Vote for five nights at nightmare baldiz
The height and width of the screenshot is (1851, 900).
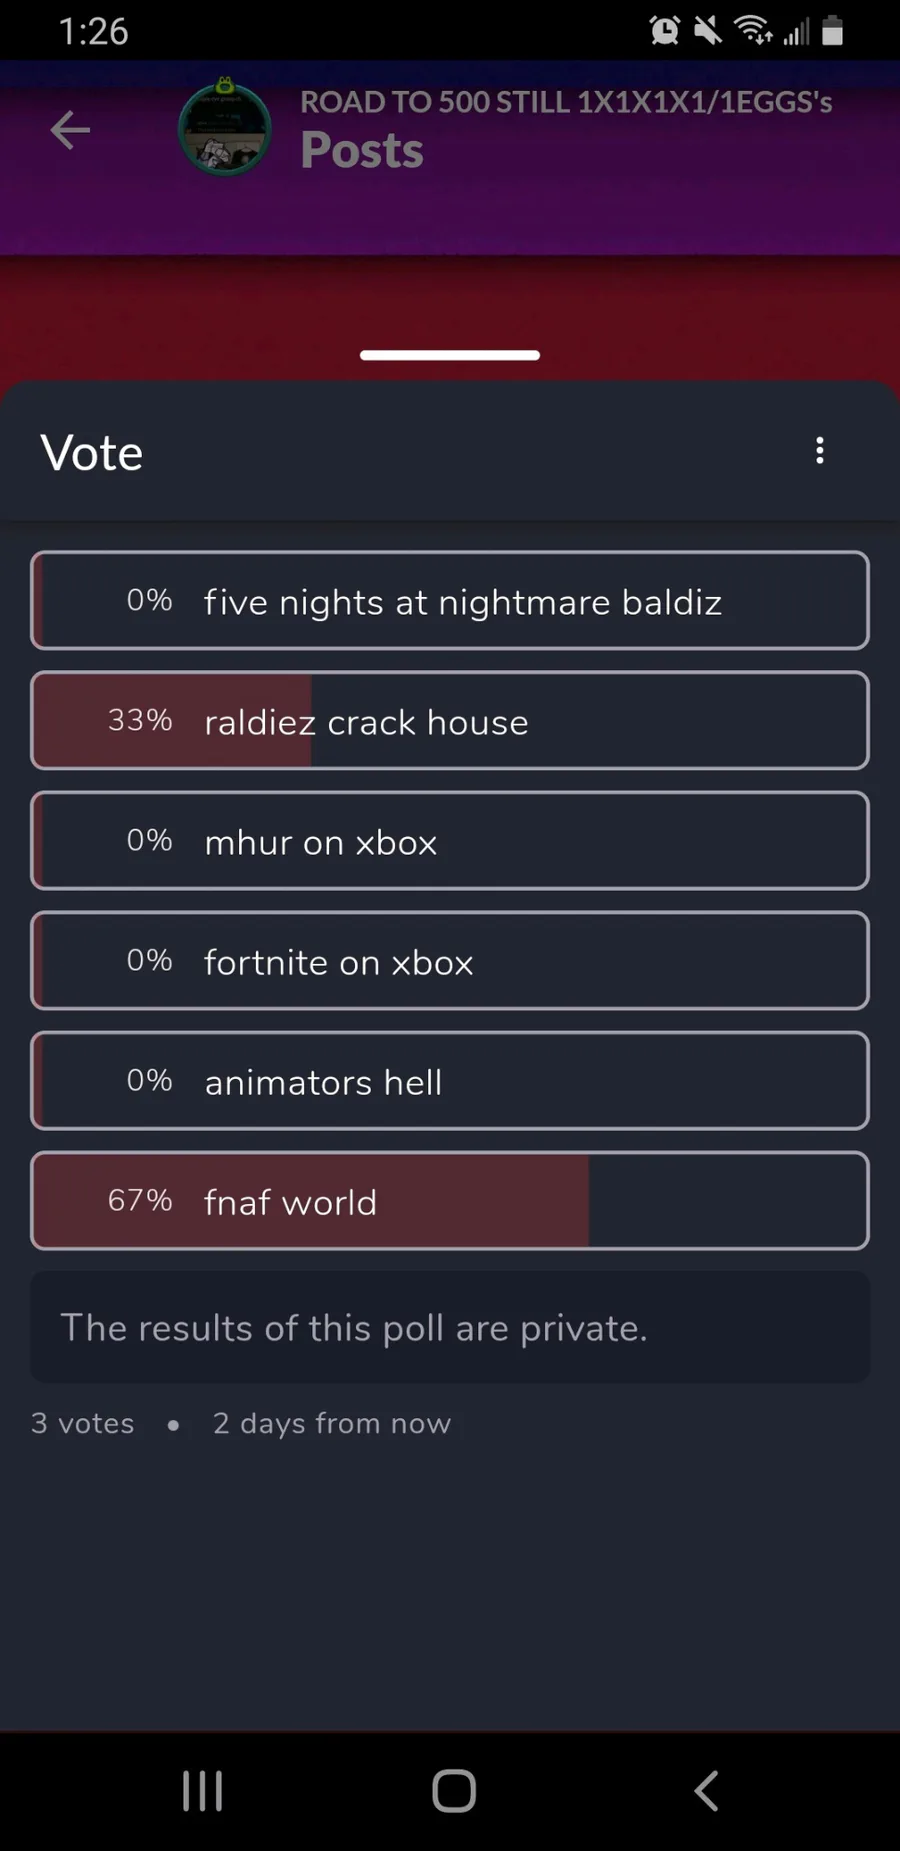point(450,601)
